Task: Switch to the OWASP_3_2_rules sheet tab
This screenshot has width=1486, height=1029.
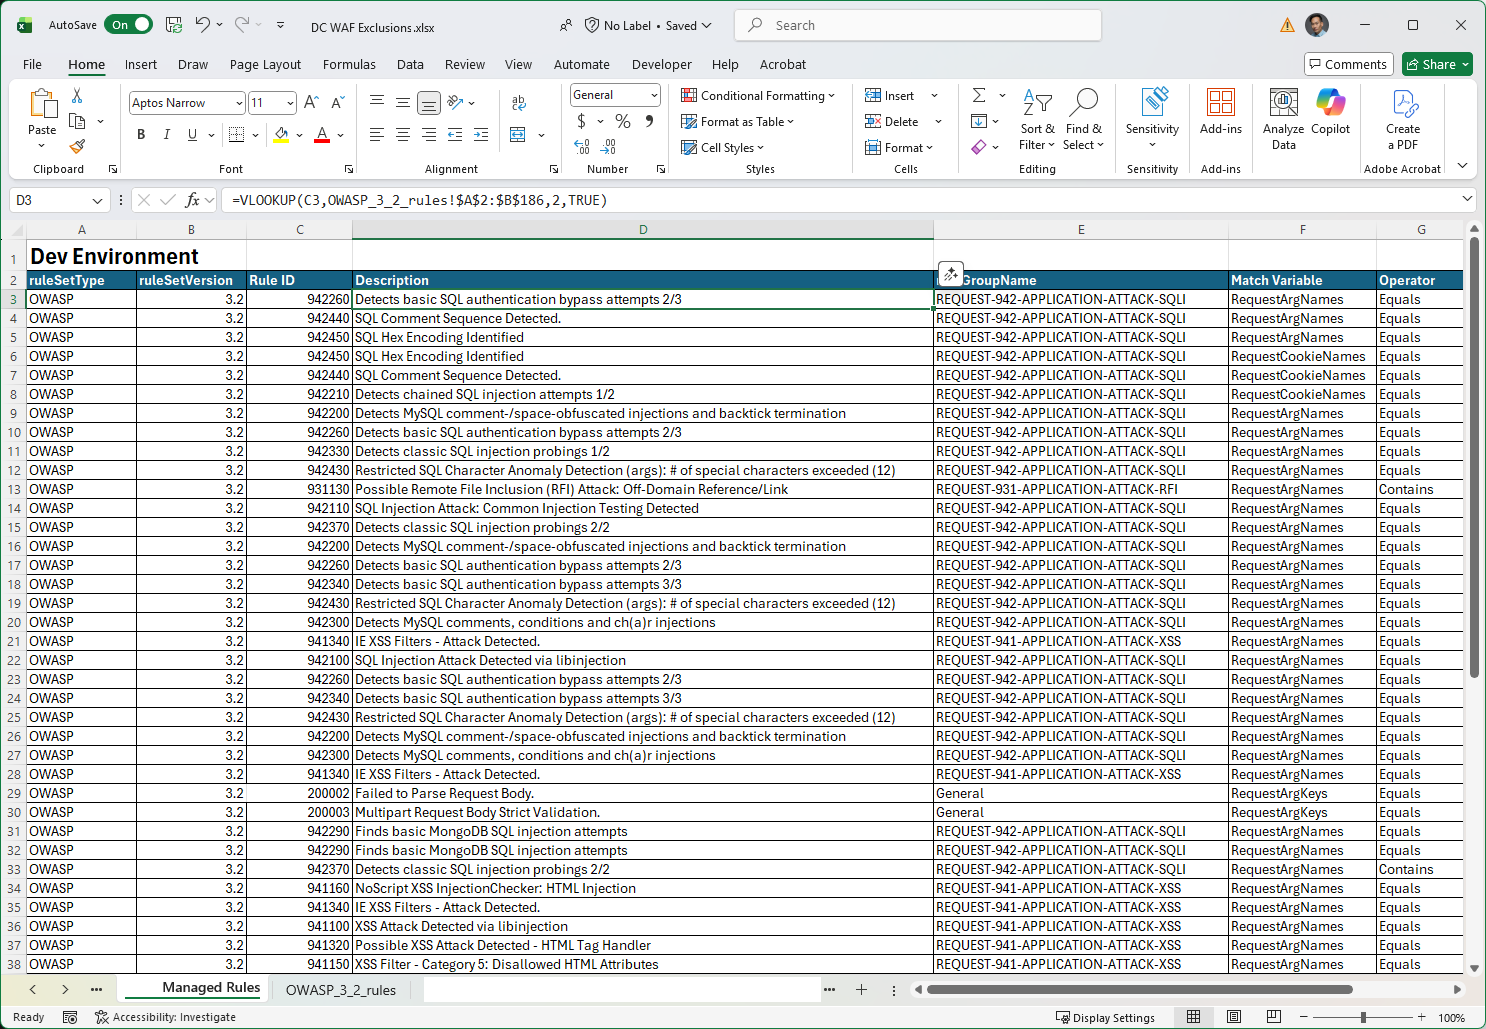Action: click(340, 990)
